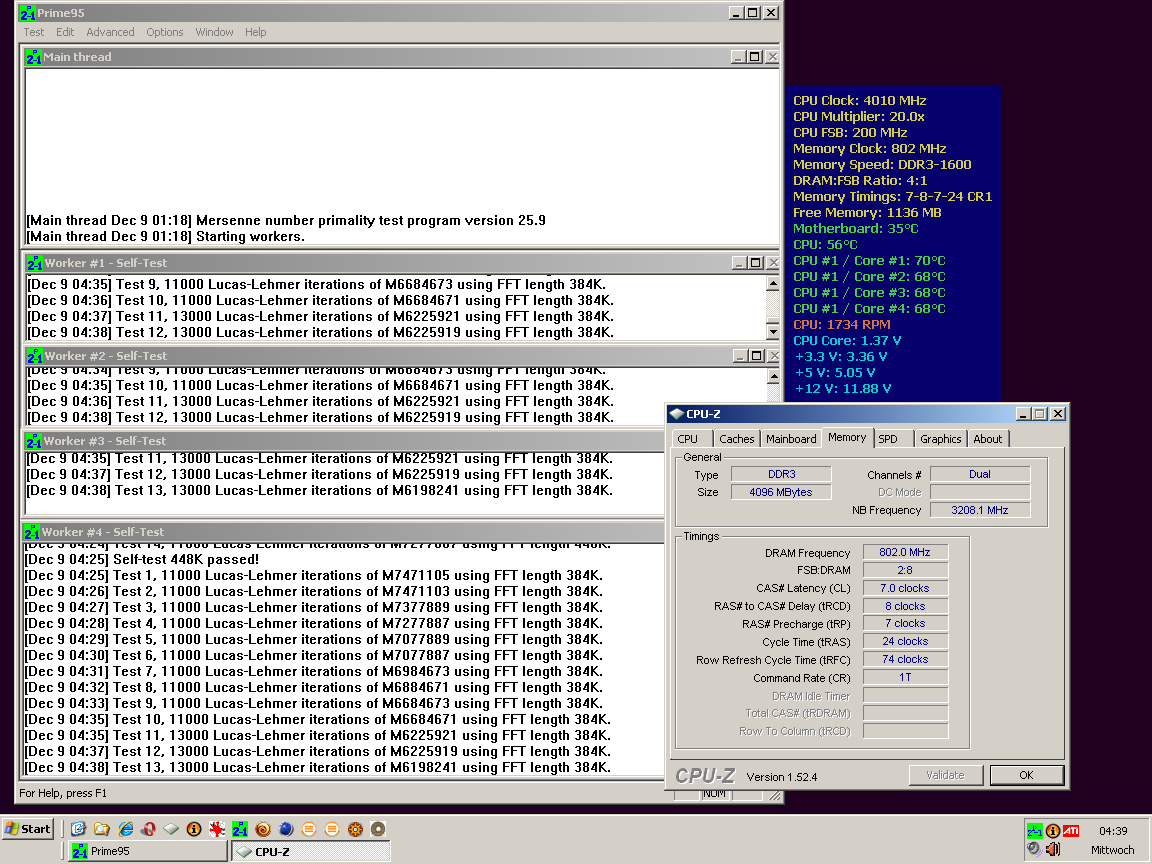The image size is (1152, 864).
Task: Click the CPU-Z icon in Quick Launch
Action: pyautogui.click(x=171, y=829)
